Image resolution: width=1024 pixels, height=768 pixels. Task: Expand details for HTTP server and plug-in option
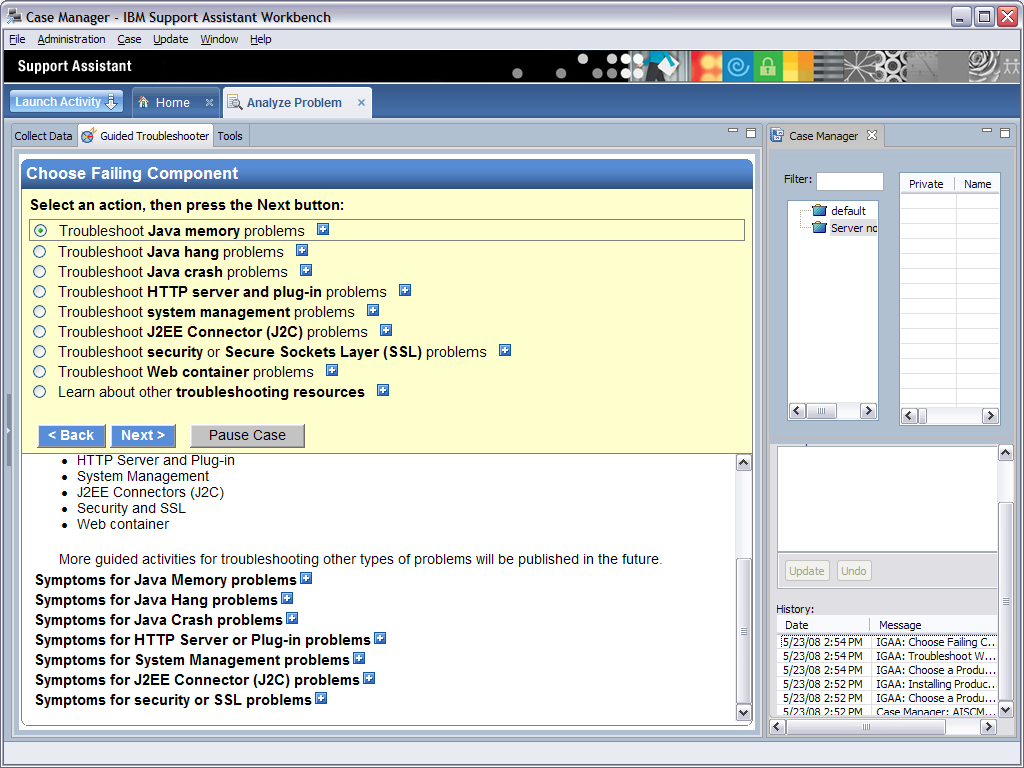point(405,290)
